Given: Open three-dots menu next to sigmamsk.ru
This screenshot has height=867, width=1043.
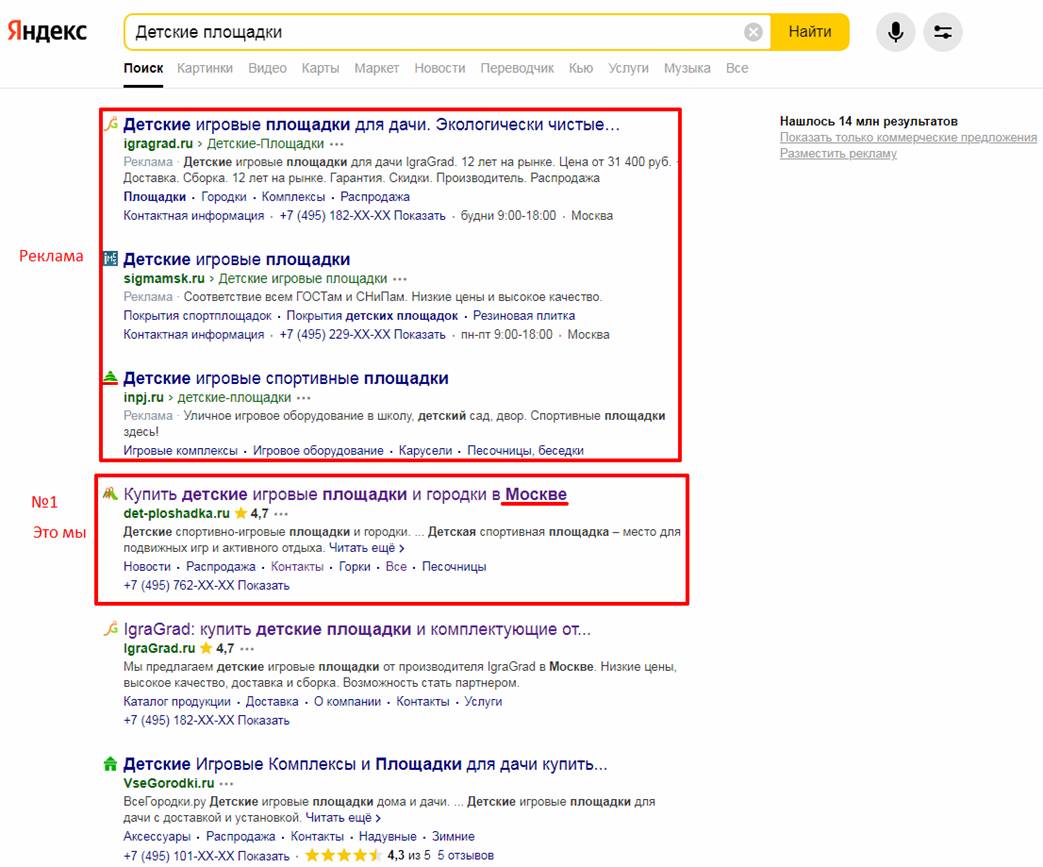Looking at the screenshot, I should 401,279.
